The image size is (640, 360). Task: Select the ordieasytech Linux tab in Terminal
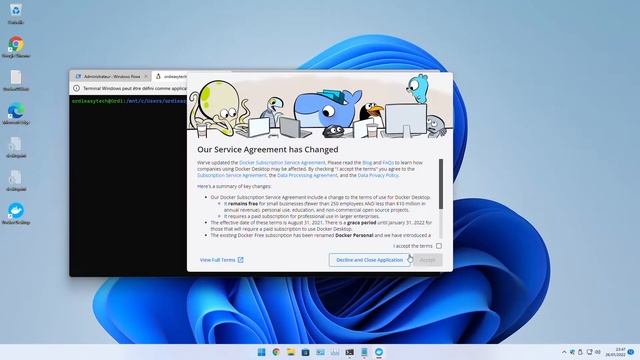pos(170,76)
